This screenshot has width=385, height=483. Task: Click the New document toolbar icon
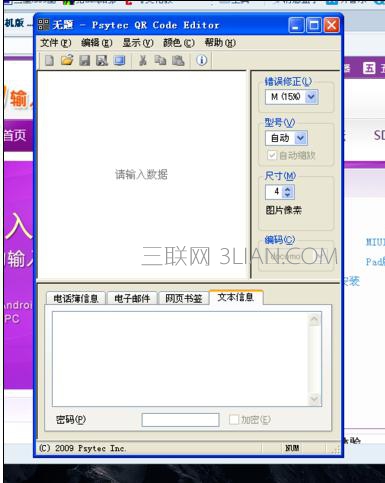pos(49,61)
